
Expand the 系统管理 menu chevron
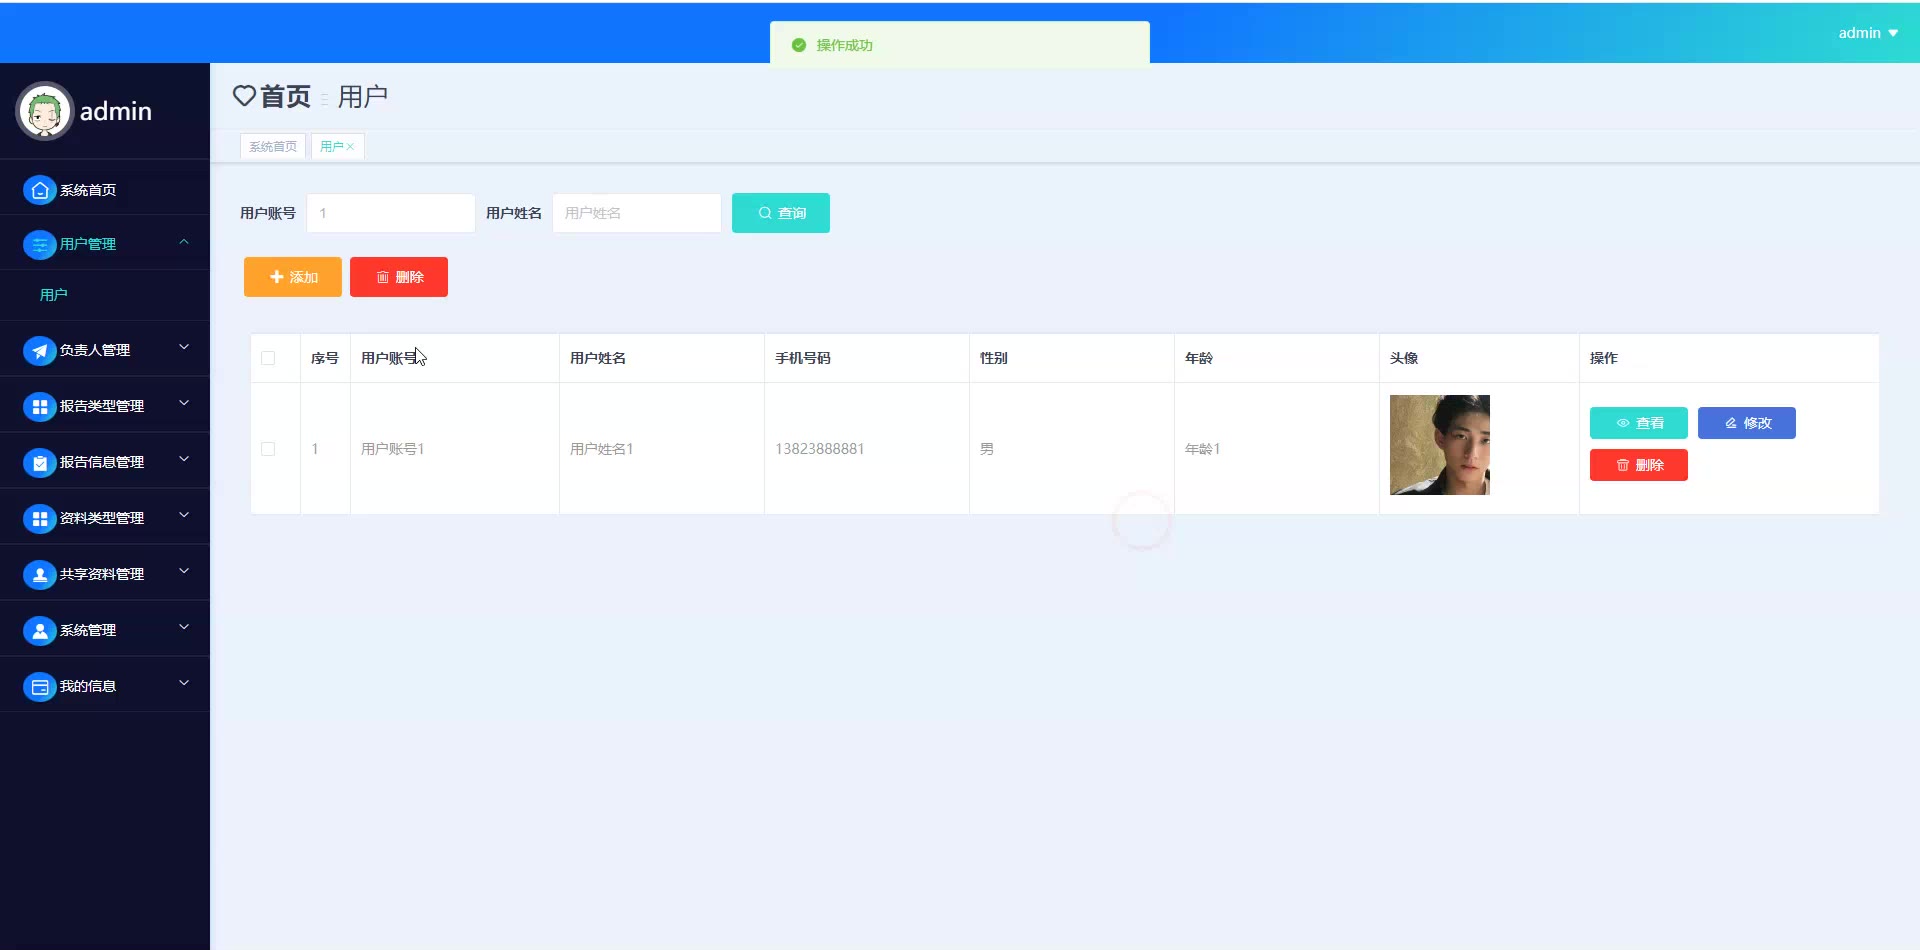click(184, 628)
